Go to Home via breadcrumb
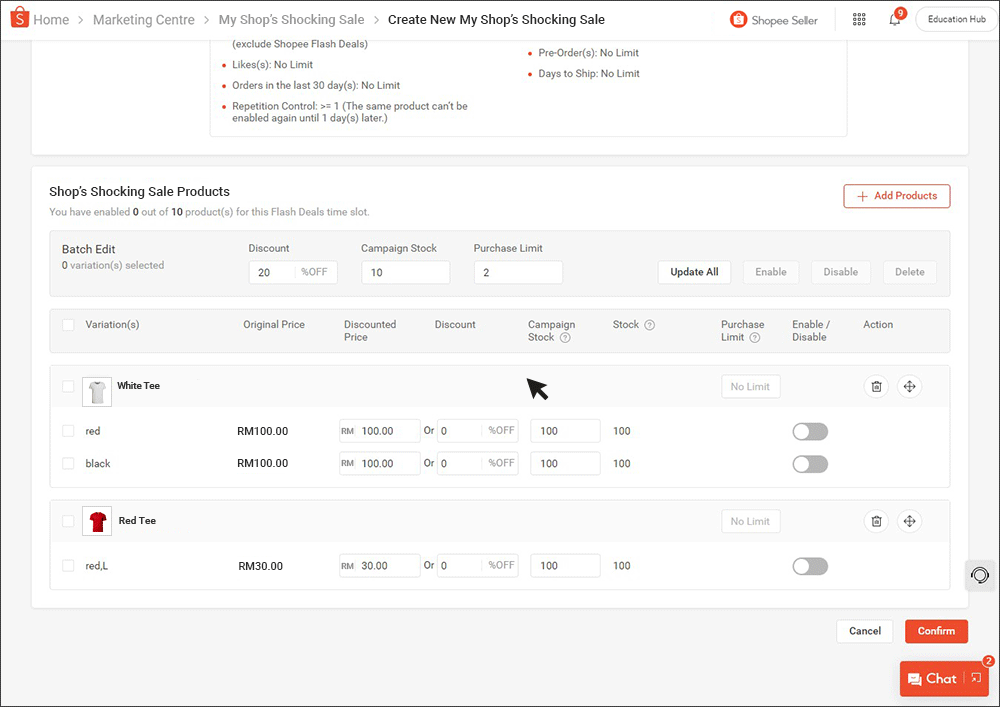 (52, 18)
